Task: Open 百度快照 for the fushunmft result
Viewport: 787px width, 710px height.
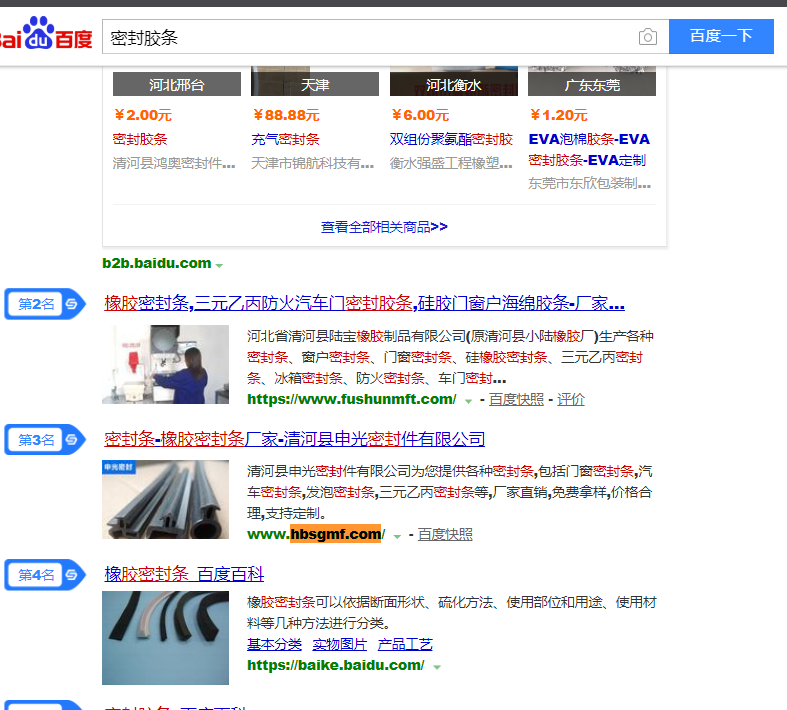Action: click(516, 399)
